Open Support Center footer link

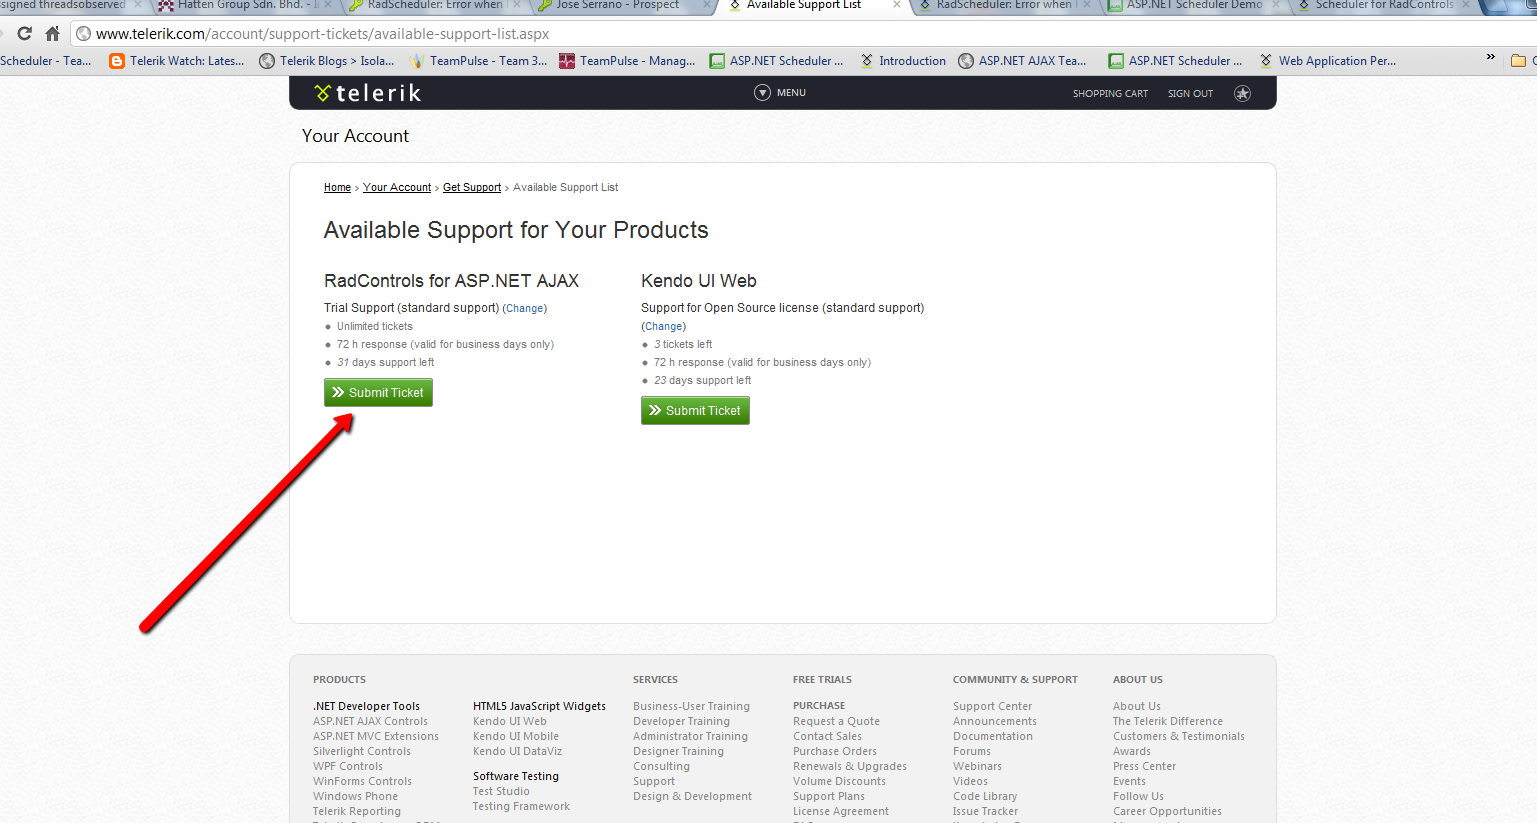[992, 707]
